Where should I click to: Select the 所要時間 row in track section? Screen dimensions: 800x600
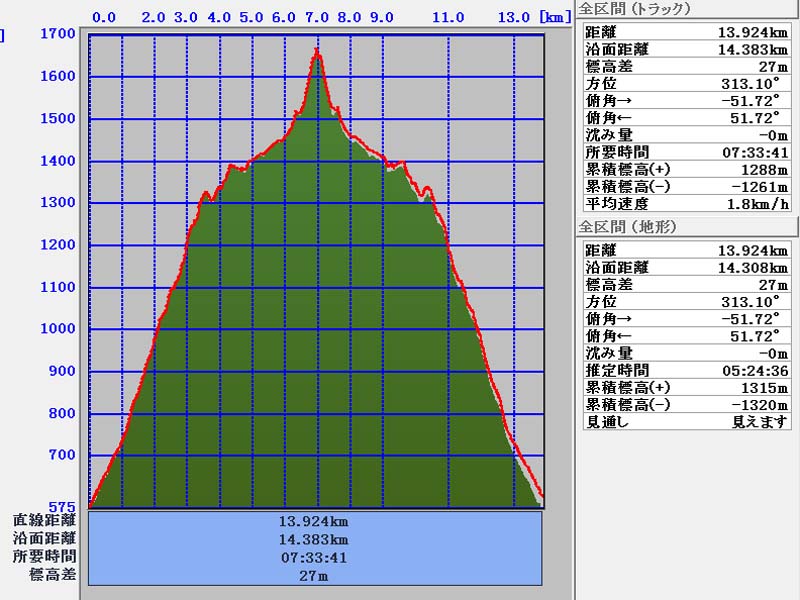[685, 152]
